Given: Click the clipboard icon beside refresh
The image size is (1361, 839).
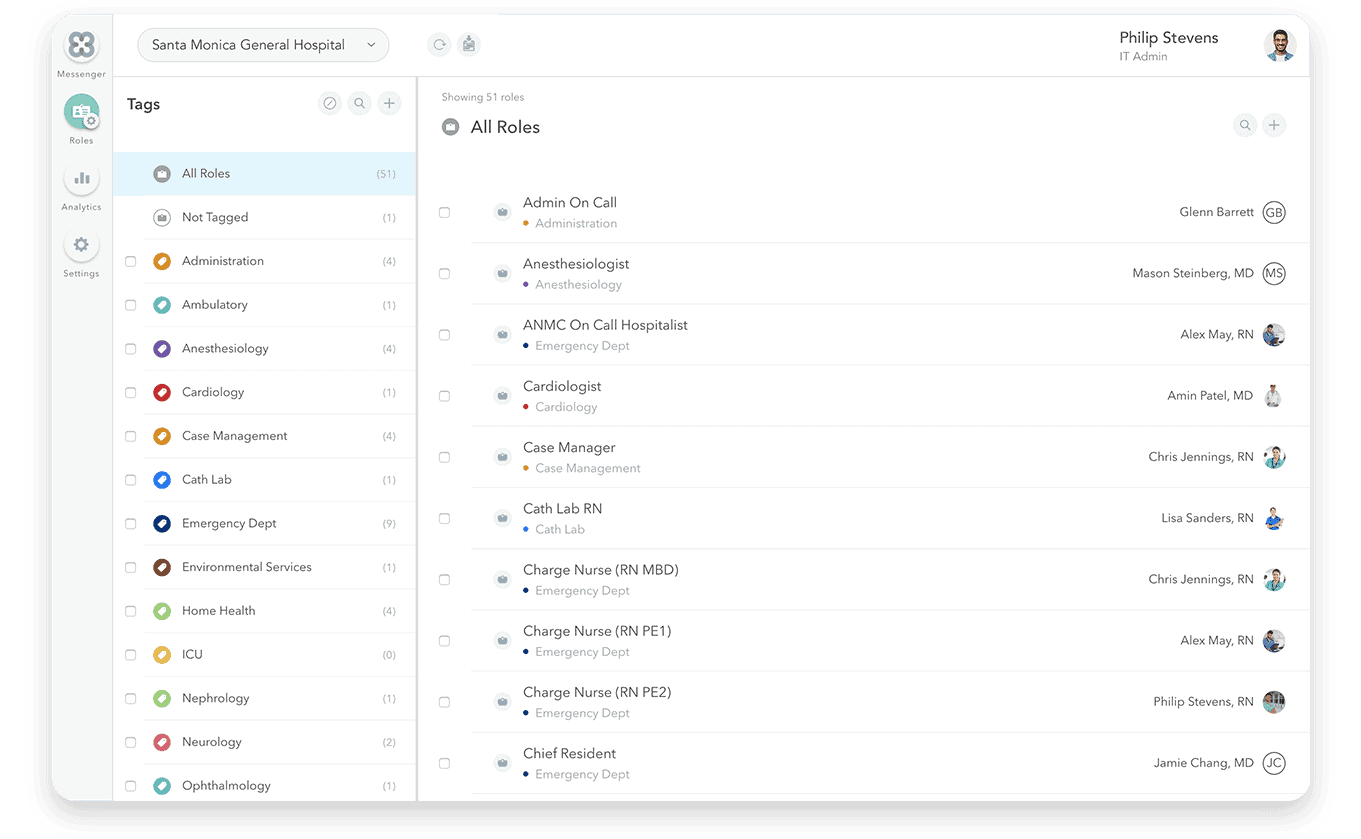Looking at the screenshot, I should [x=469, y=45].
